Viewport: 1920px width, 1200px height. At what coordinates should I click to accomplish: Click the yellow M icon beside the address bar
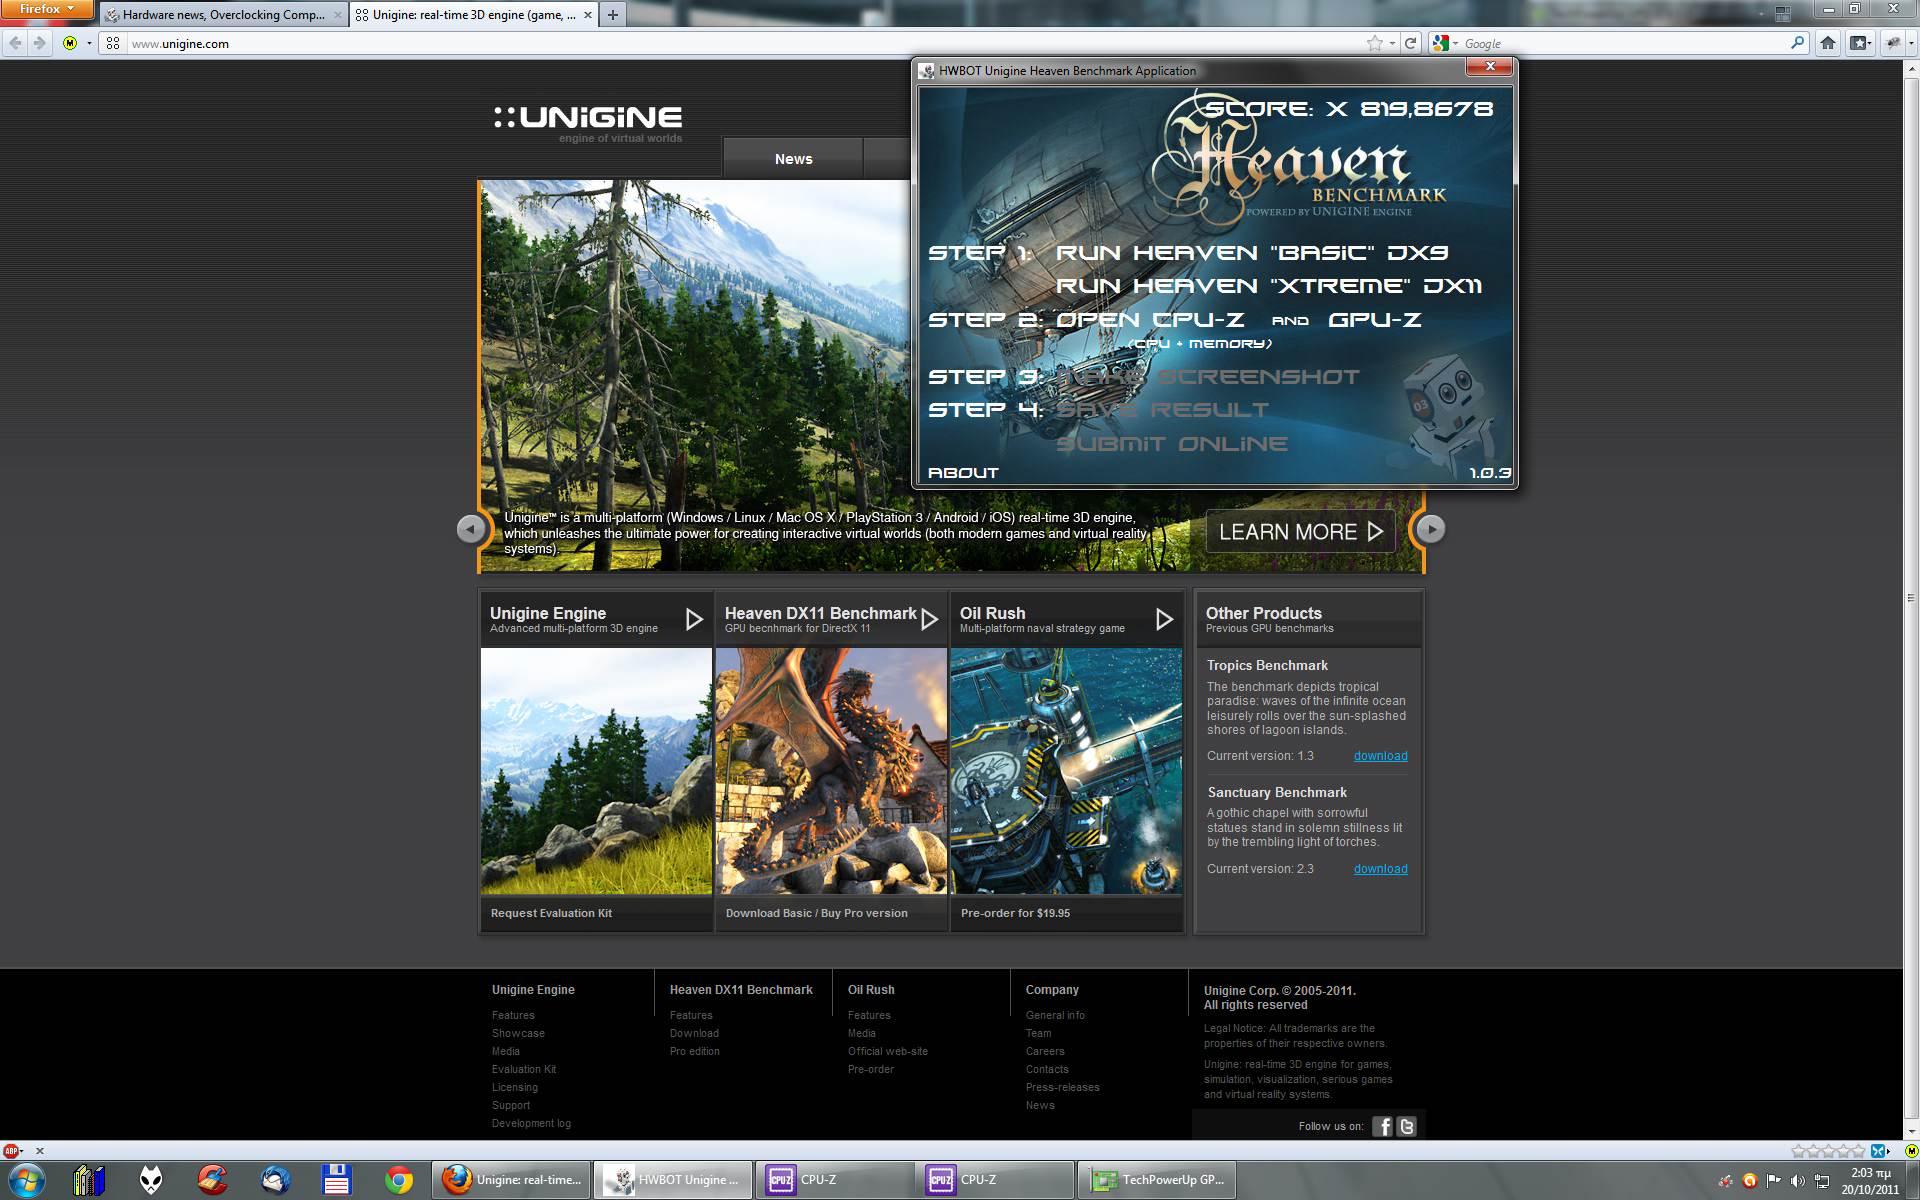point(70,43)
